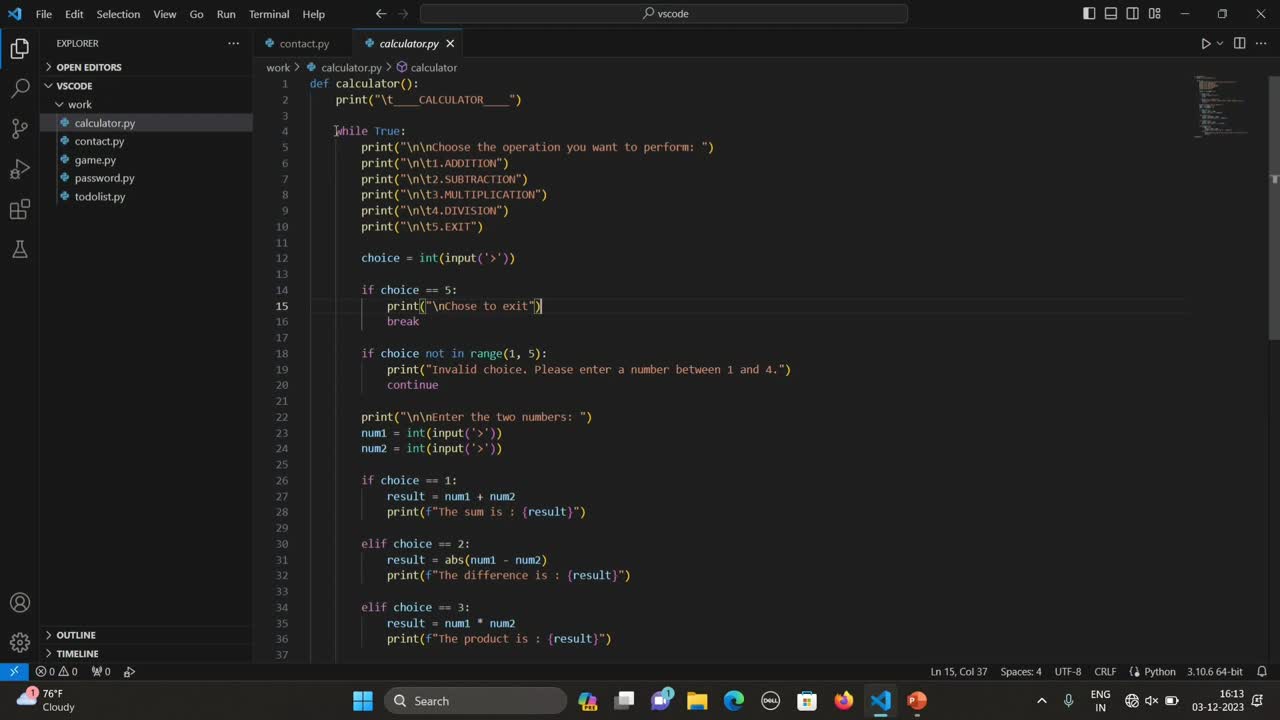1280x720 pixels.
Task: Open the Customize Layout button
Action: coord(1155,14)
